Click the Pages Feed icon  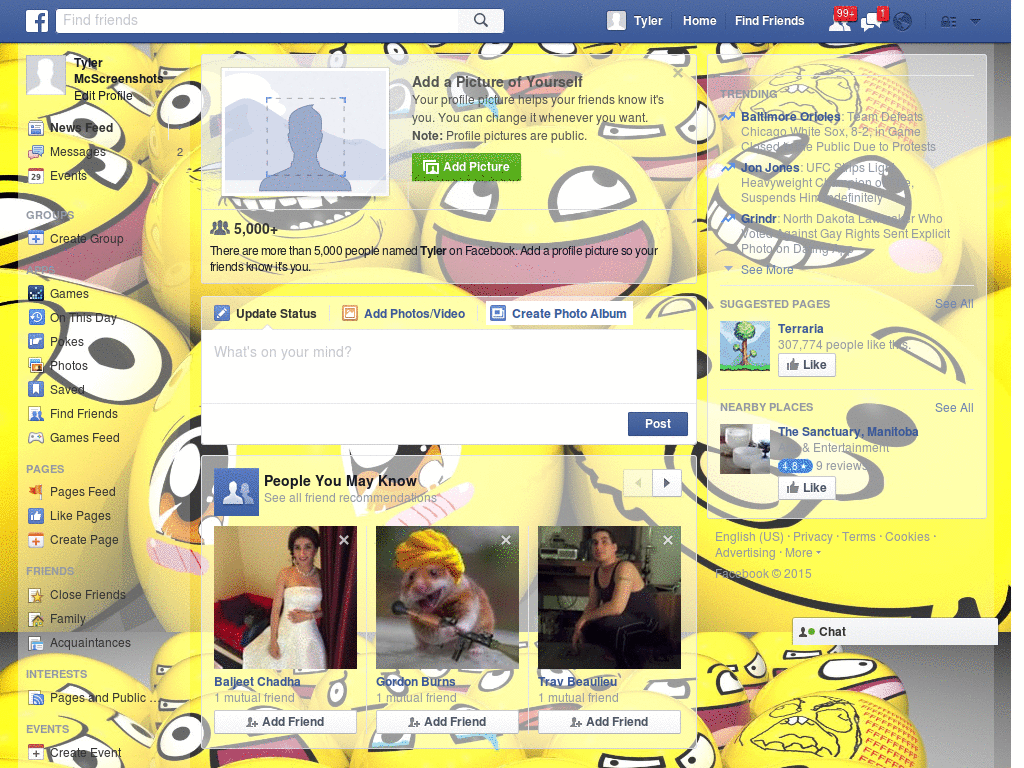pyautogui.click(x=36, y=492)
